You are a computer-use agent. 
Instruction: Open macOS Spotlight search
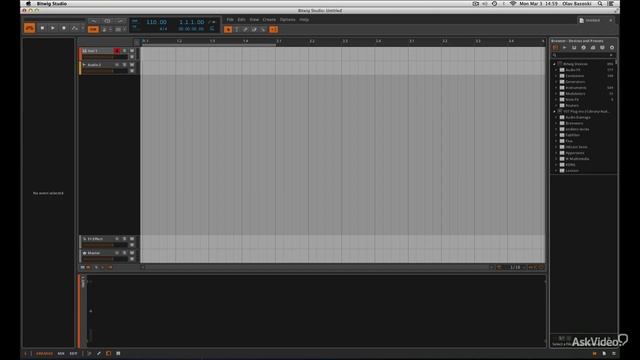[600, 4]
